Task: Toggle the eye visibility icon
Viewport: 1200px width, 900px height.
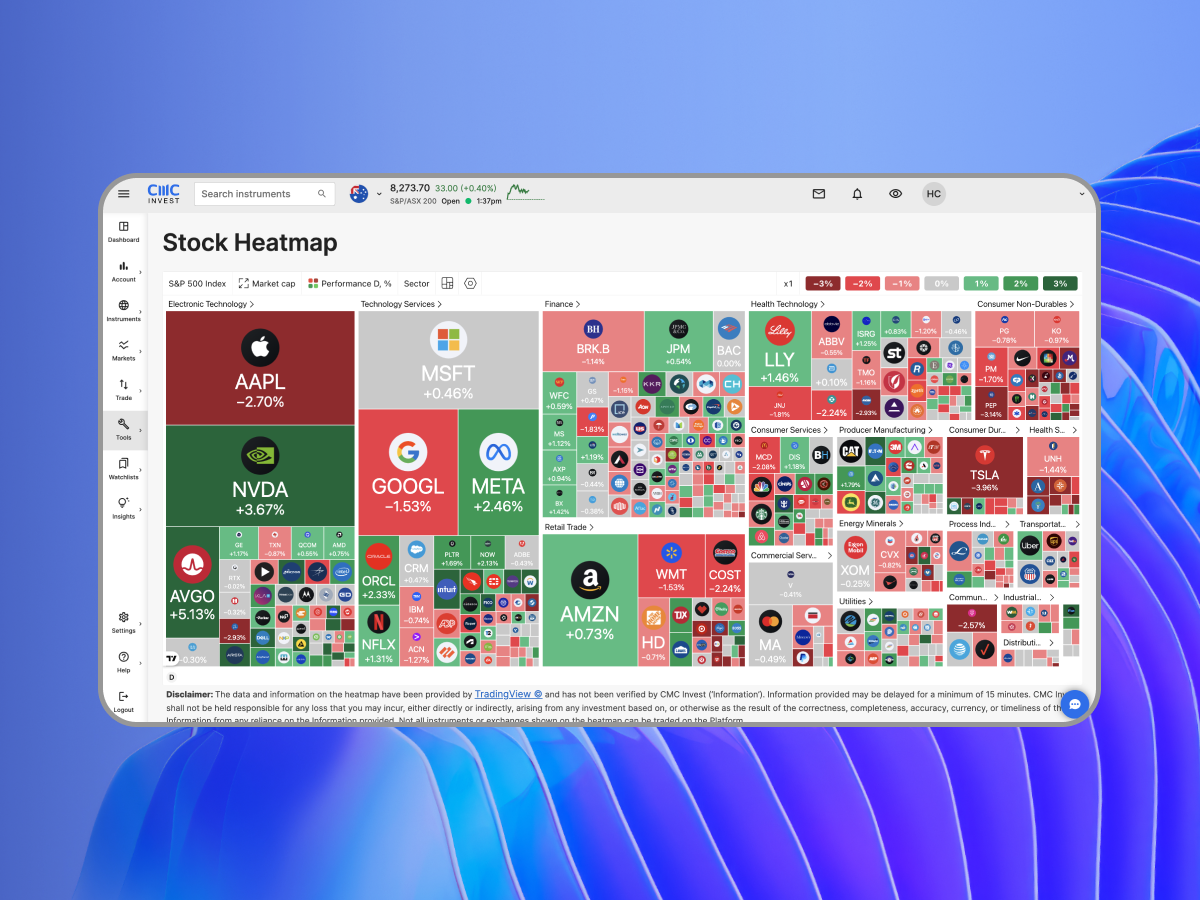Action: click(895, 194)
